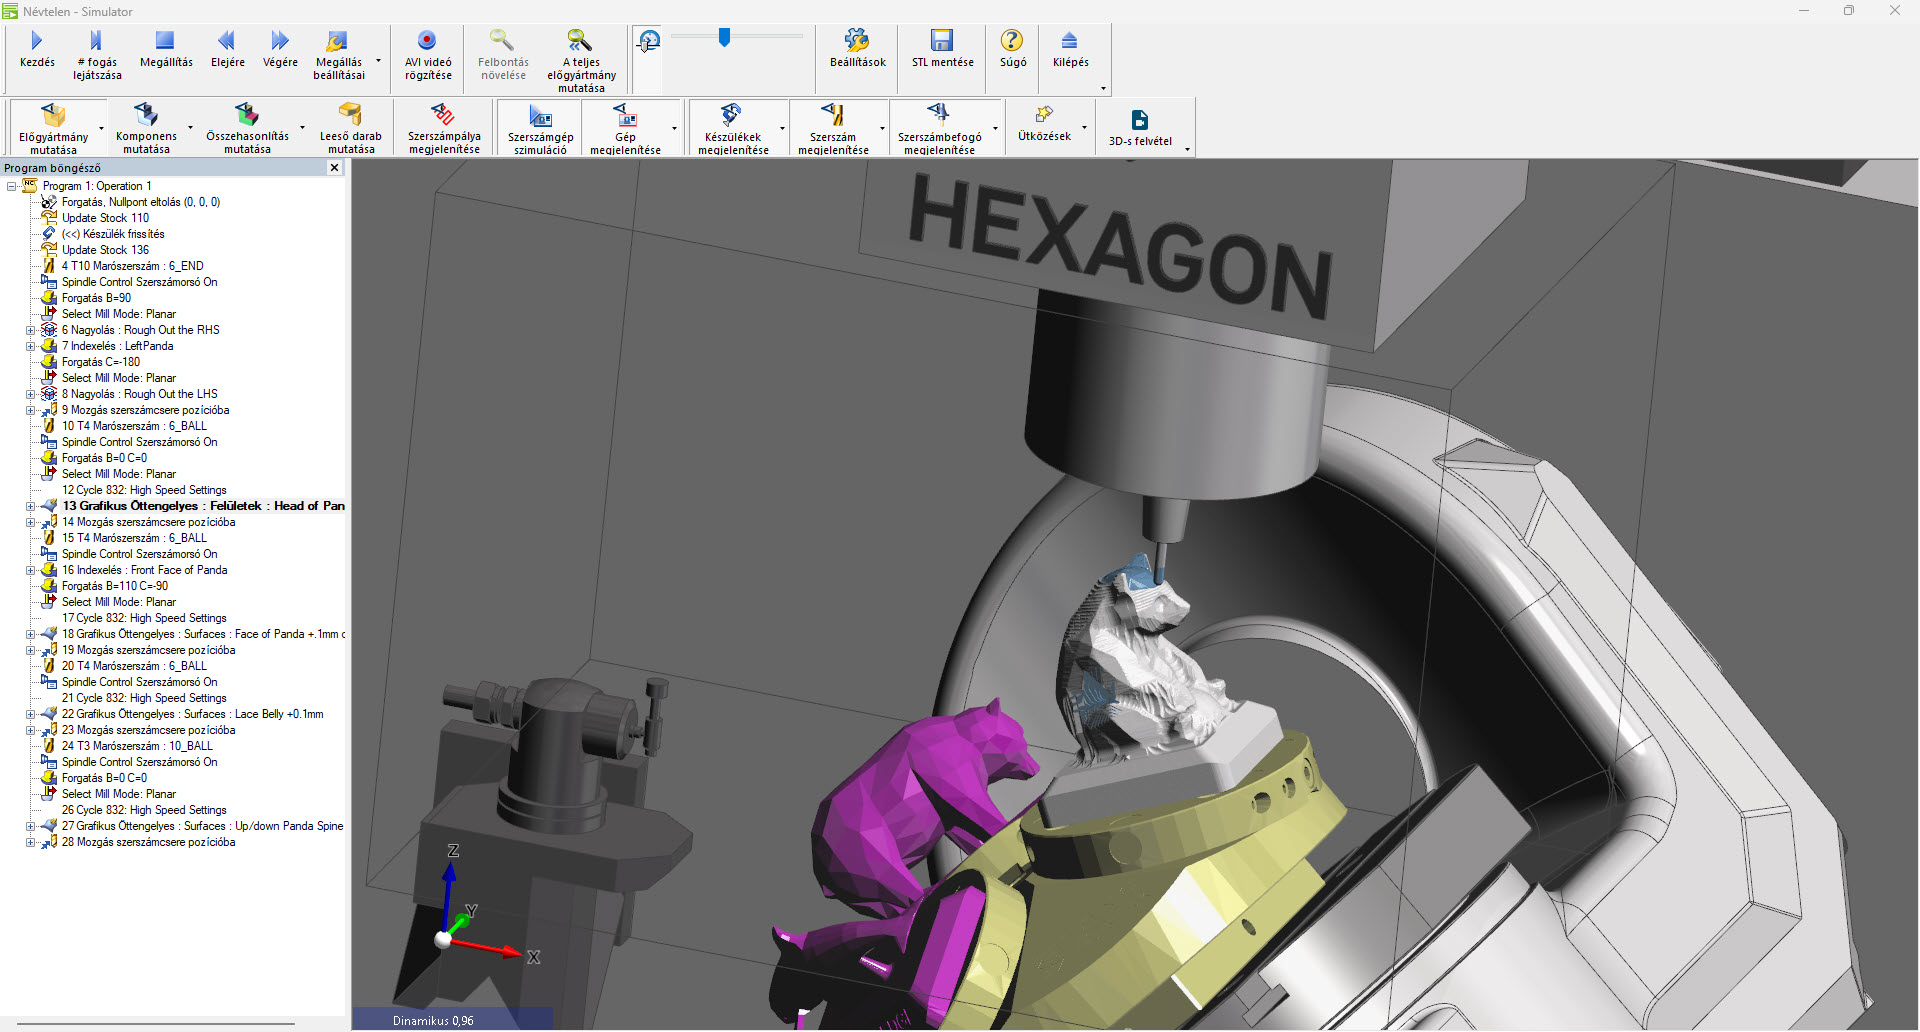Click the # fogás lejátszása step icon
This screenshot has height=1032, width=1920.
(96, 40)
